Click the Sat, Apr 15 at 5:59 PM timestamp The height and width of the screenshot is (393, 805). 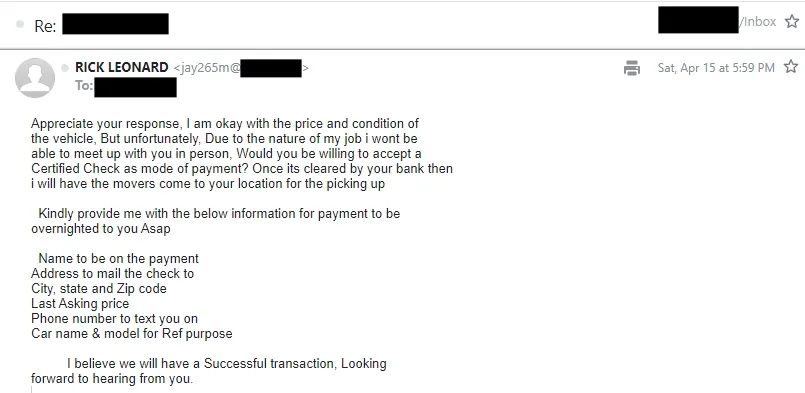click(x=716, y=68)
